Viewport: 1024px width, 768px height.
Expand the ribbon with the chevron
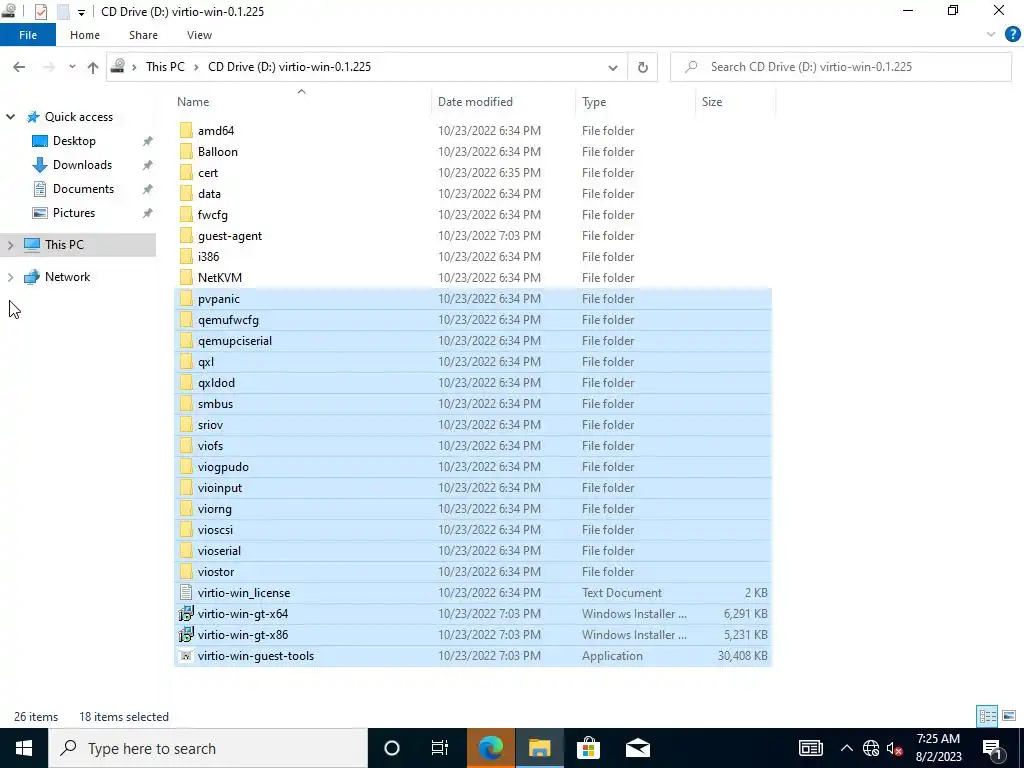coord(991,35)
